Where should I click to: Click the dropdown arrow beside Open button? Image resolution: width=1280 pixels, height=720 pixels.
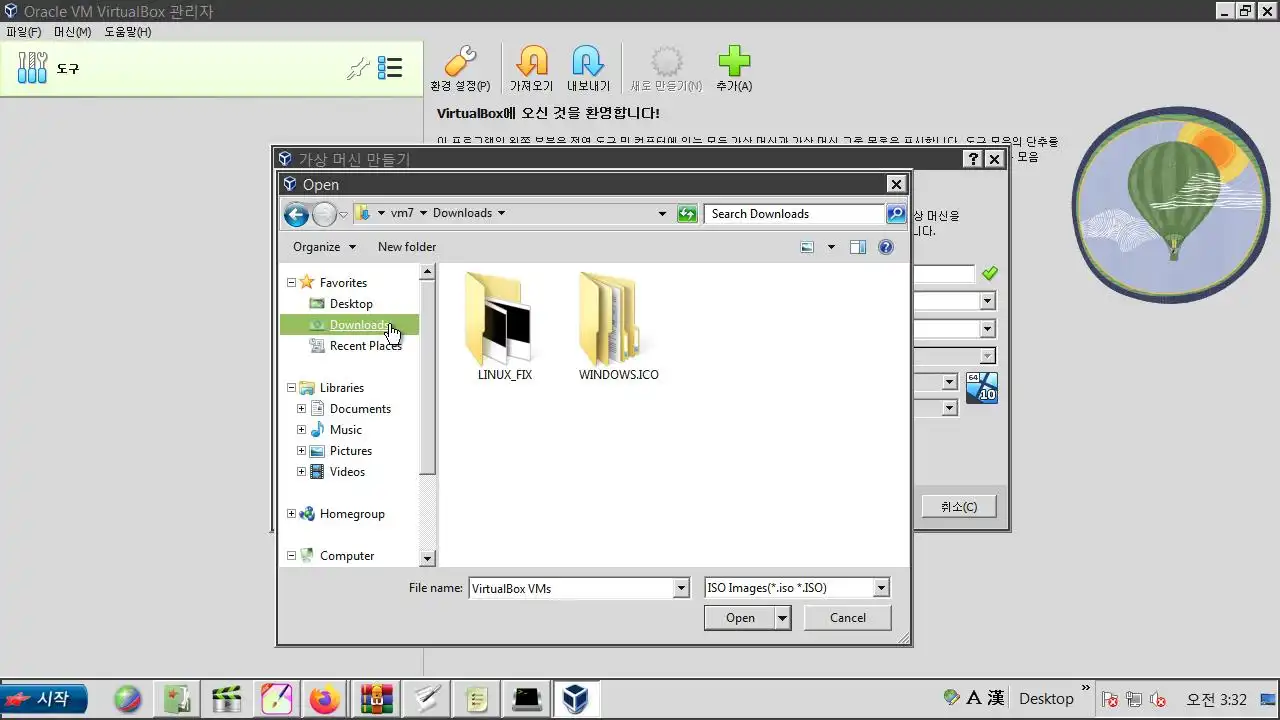tap(783, 618)
